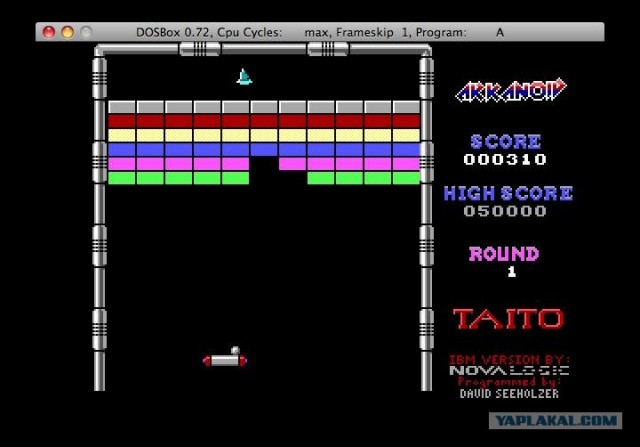The width and height of the screenshot is (640, 447).
Task: Click the DOSBox 0.72 title bar text
Action: pyautogui.click(x=320, y=32)
